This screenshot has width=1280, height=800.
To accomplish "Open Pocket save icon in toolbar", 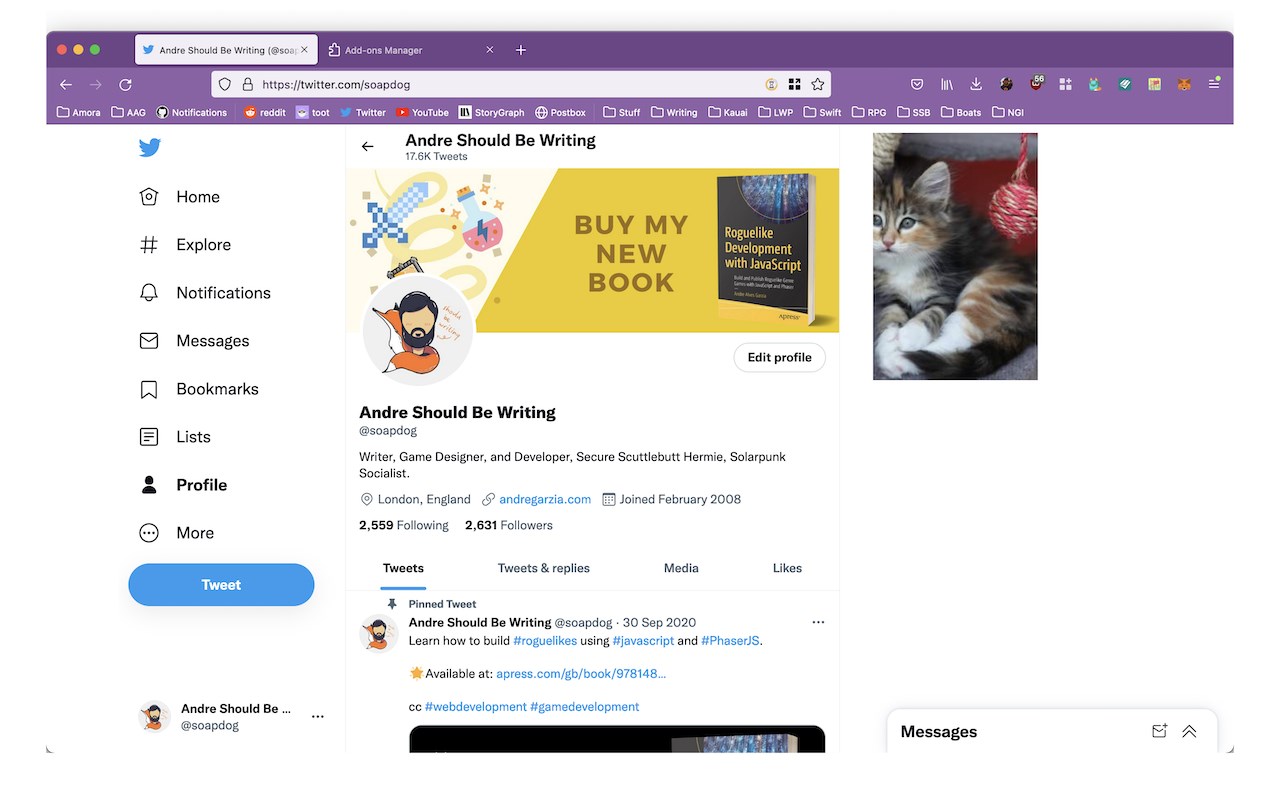I will click(917, 85).
